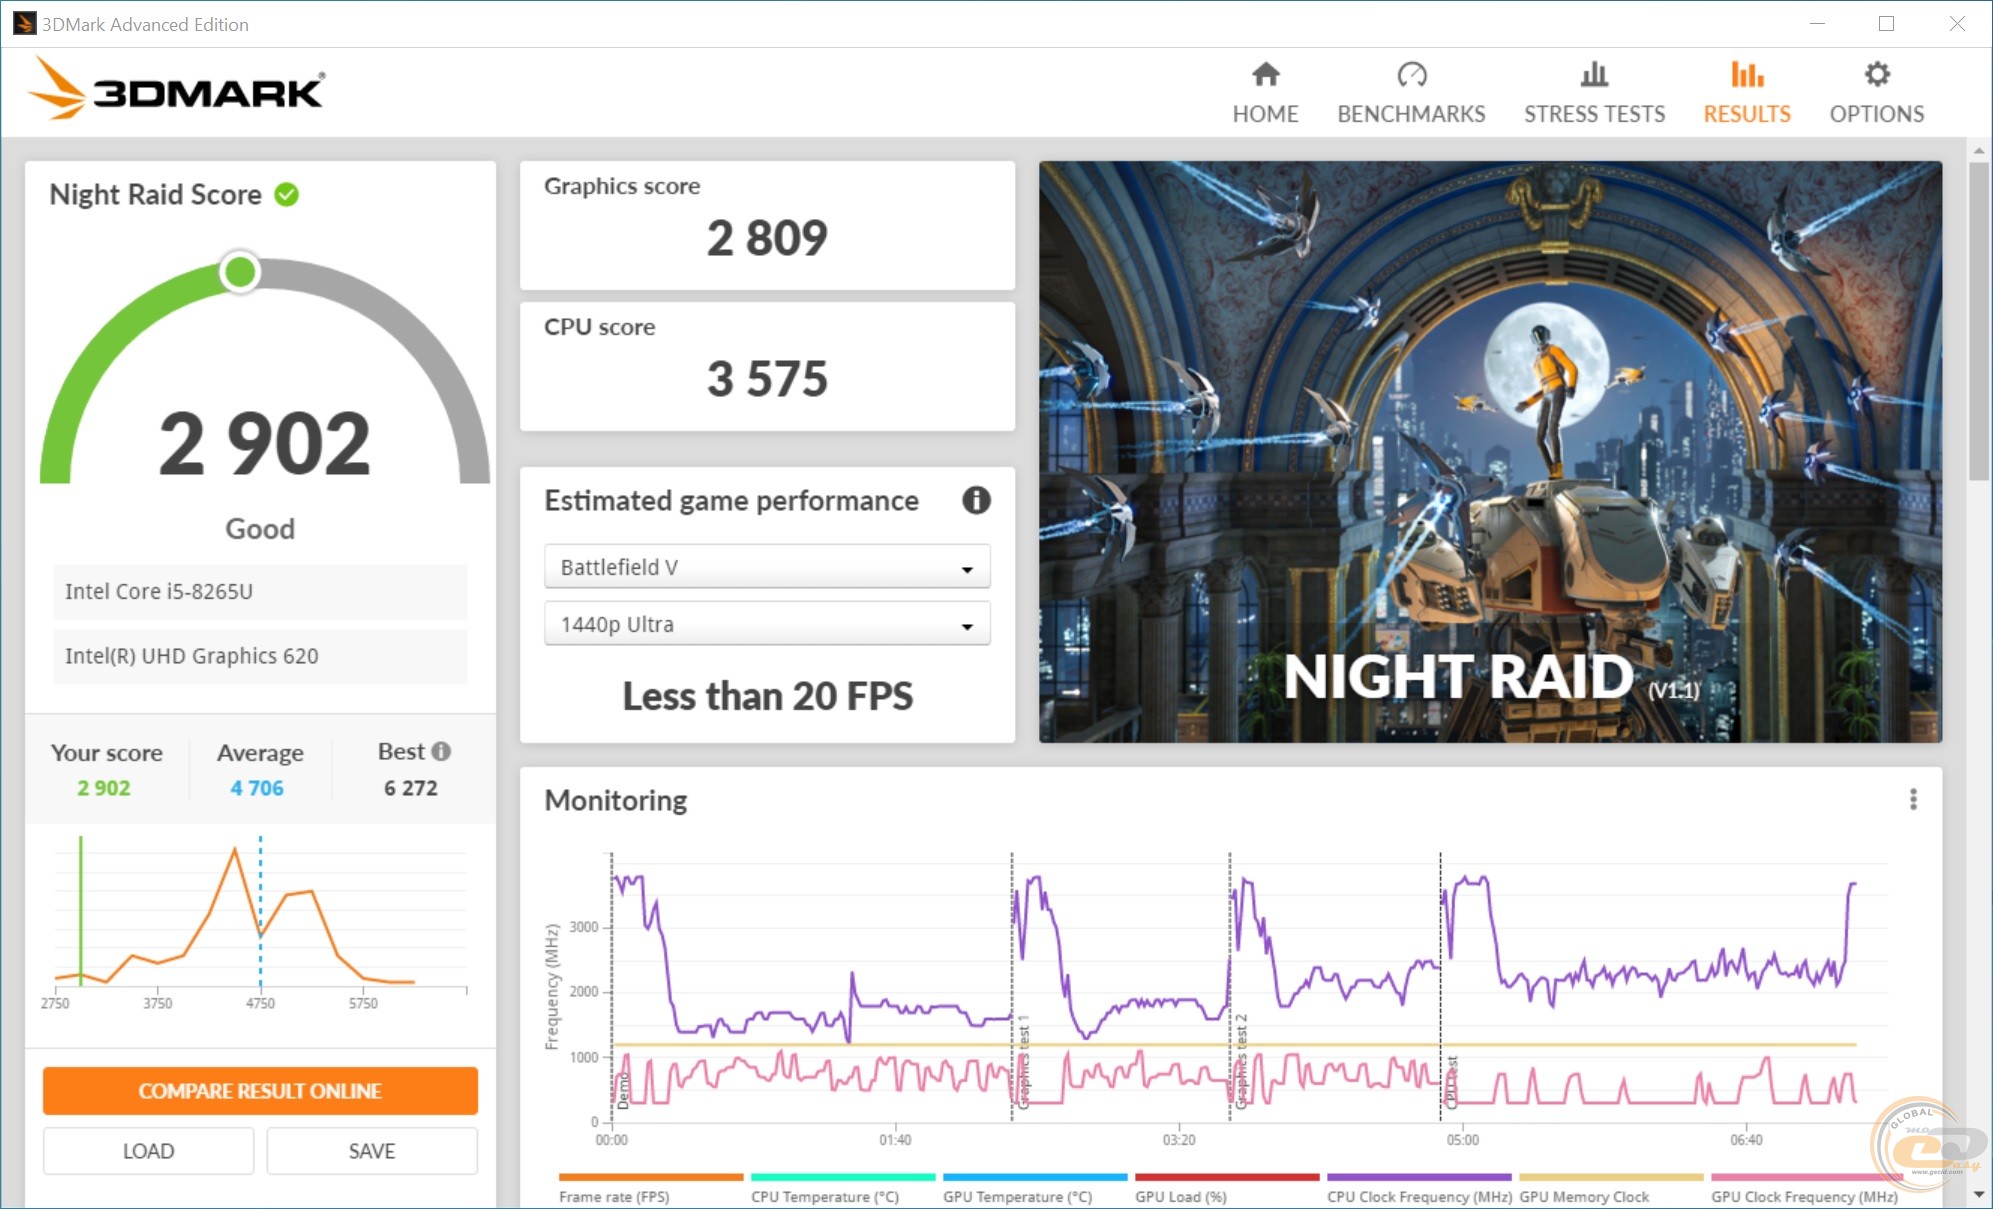Click the Stress Tests bar icon
This screenshot has width=1993, height=1209.
click(1594, 75)
